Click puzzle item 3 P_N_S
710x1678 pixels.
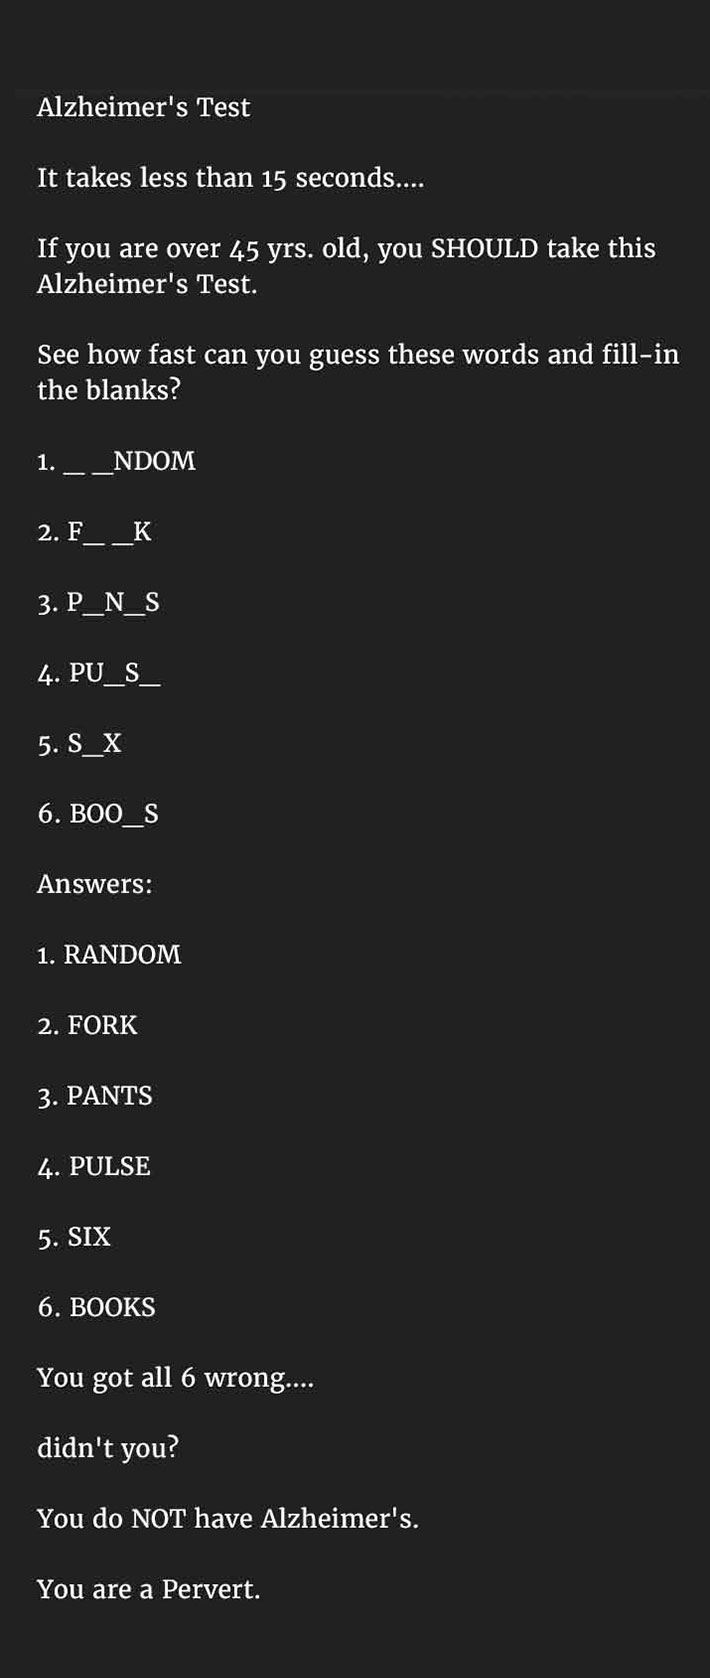(98, 603)
